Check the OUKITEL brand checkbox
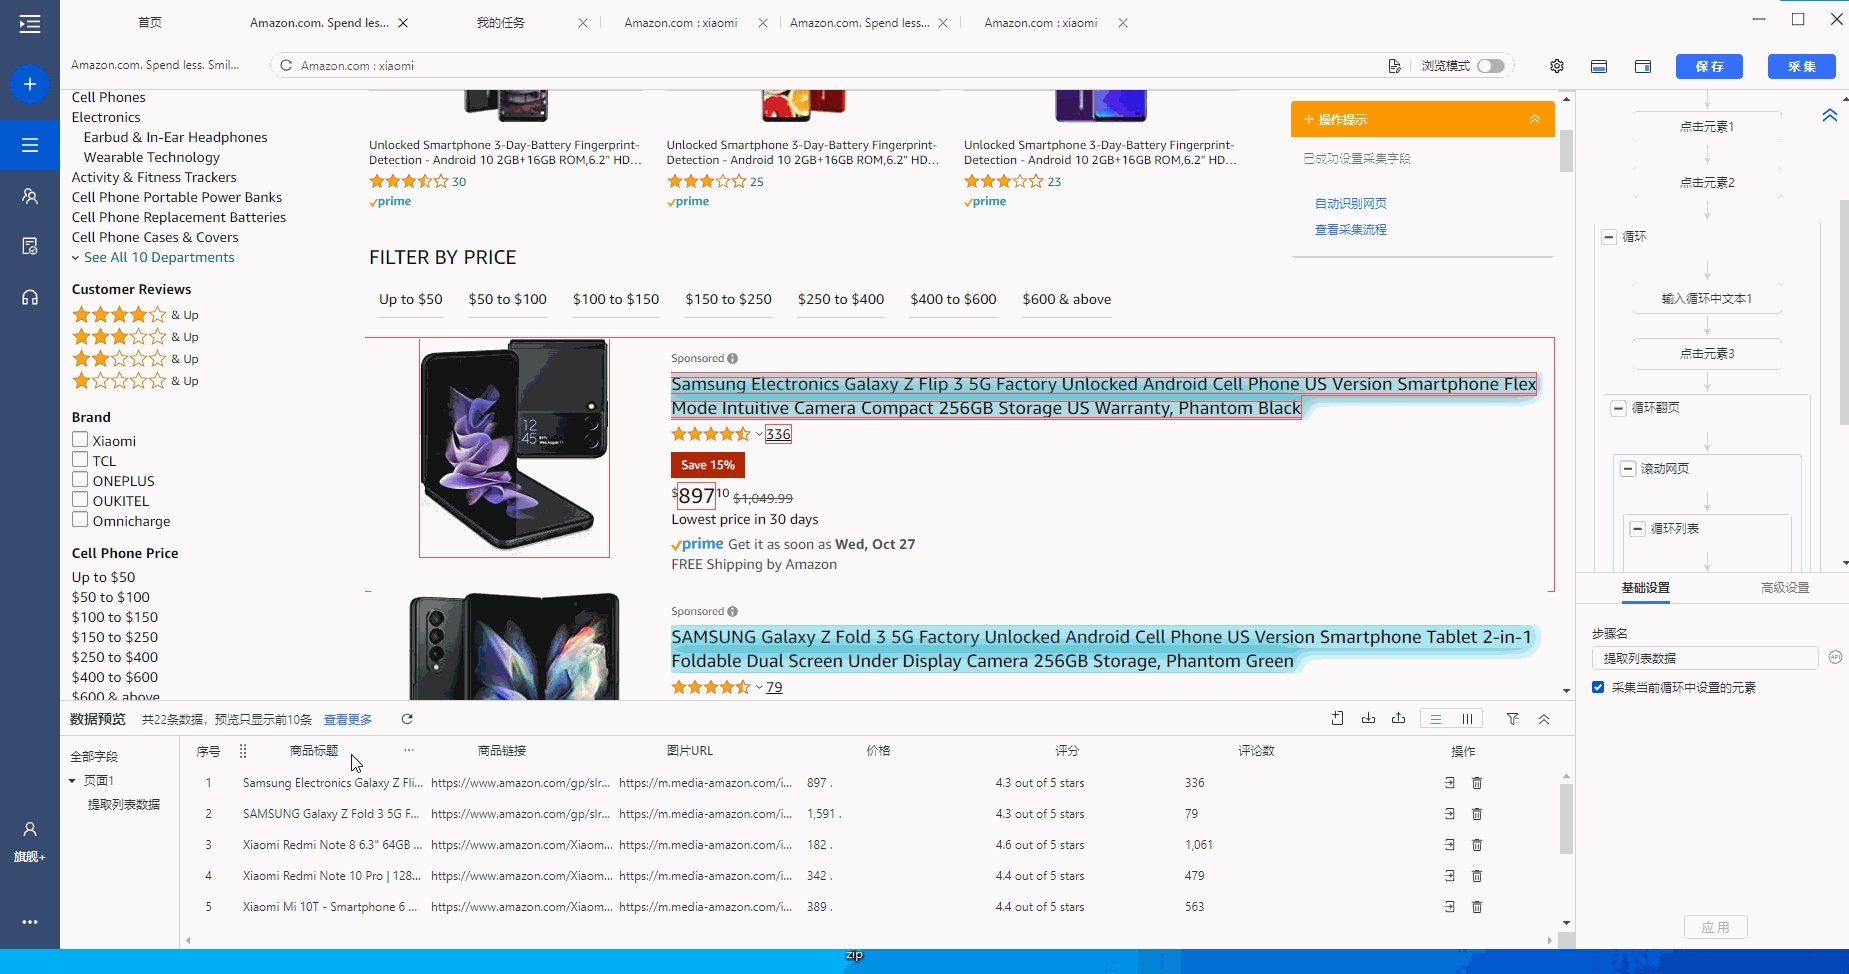The width and height of the screenshot is (1849, 974). point(80,499)
